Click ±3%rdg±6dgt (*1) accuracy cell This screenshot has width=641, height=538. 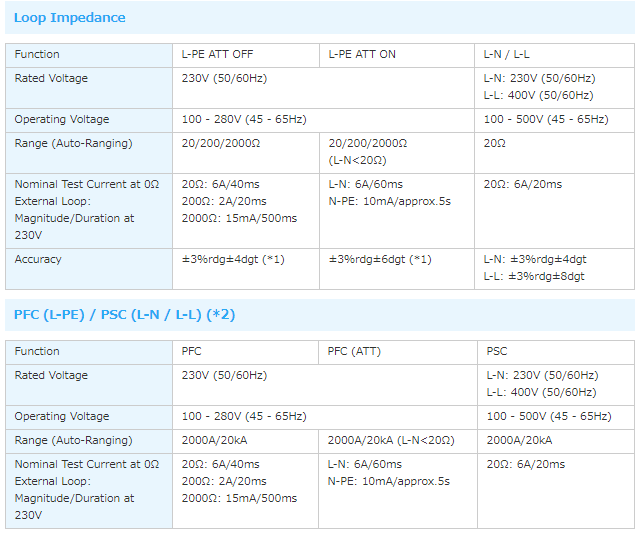coord(380,259)
